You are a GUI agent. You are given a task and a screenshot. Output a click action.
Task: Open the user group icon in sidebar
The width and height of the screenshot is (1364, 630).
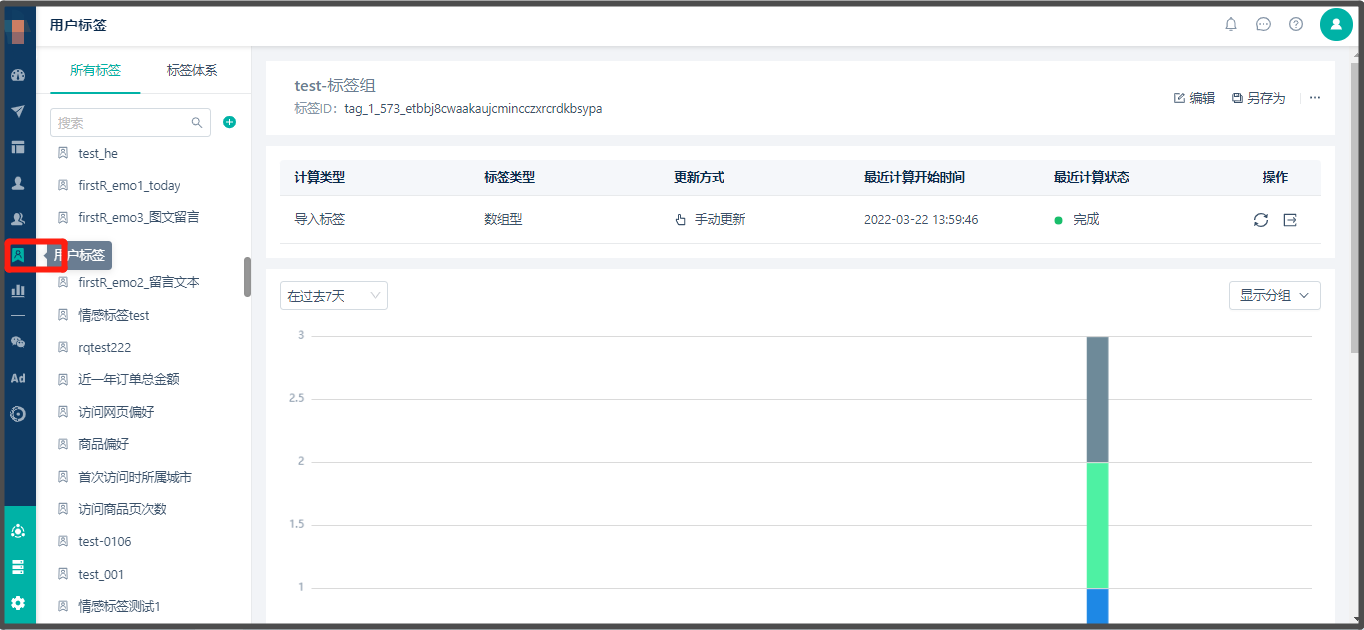18,219
